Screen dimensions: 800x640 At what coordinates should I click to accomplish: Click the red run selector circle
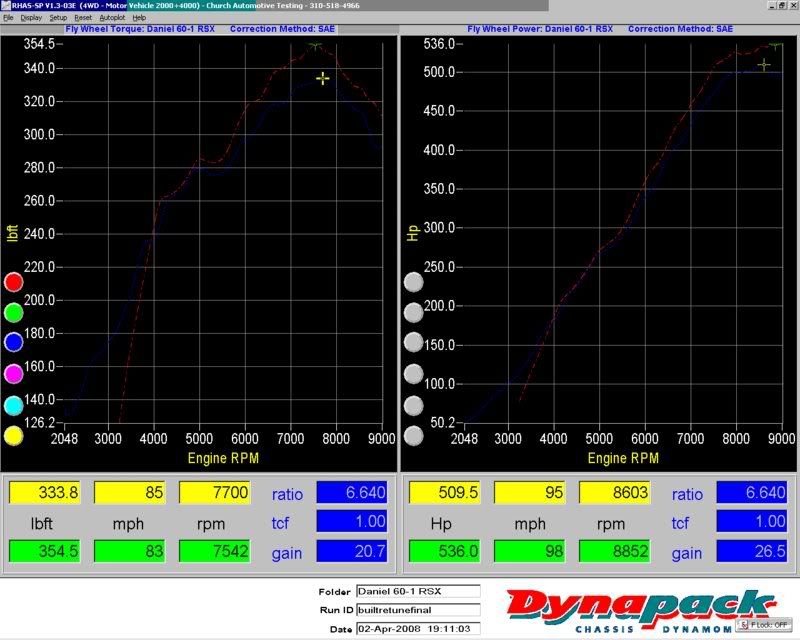13,282
